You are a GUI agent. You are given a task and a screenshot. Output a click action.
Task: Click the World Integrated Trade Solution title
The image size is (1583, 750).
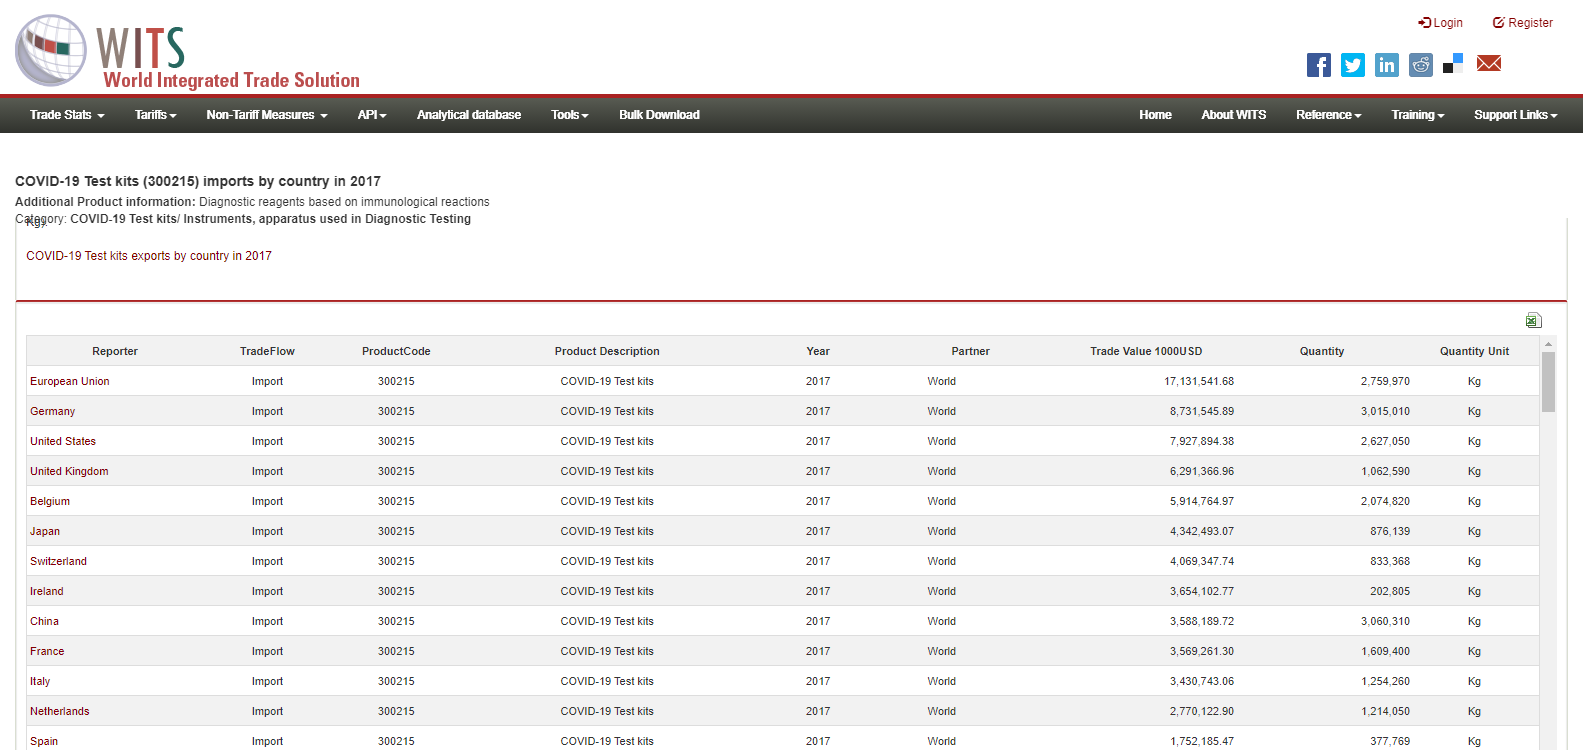coord(231,80)
